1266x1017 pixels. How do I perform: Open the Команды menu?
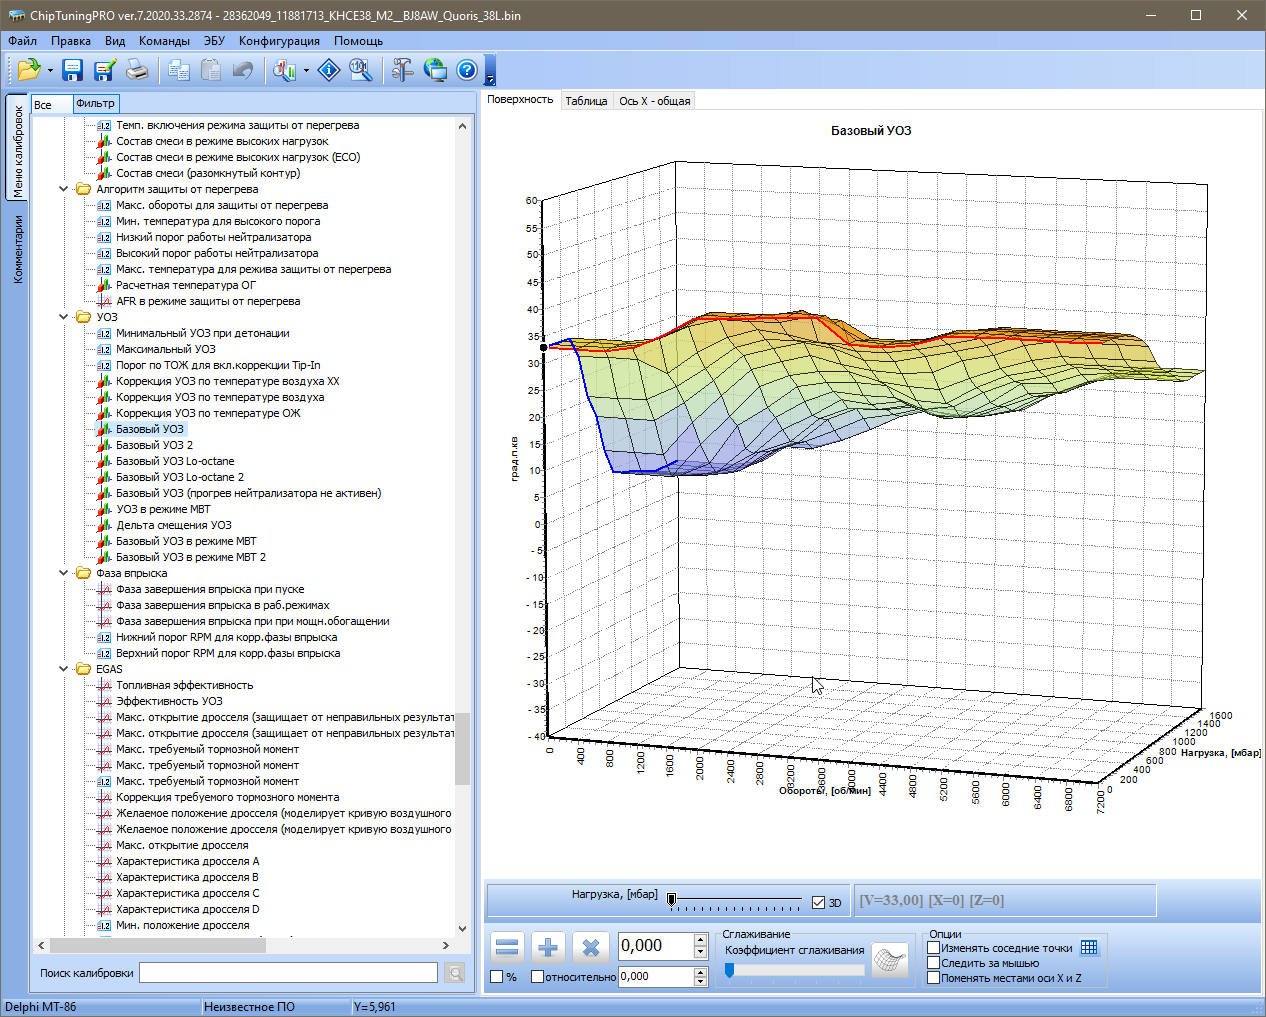coord(164,41)
